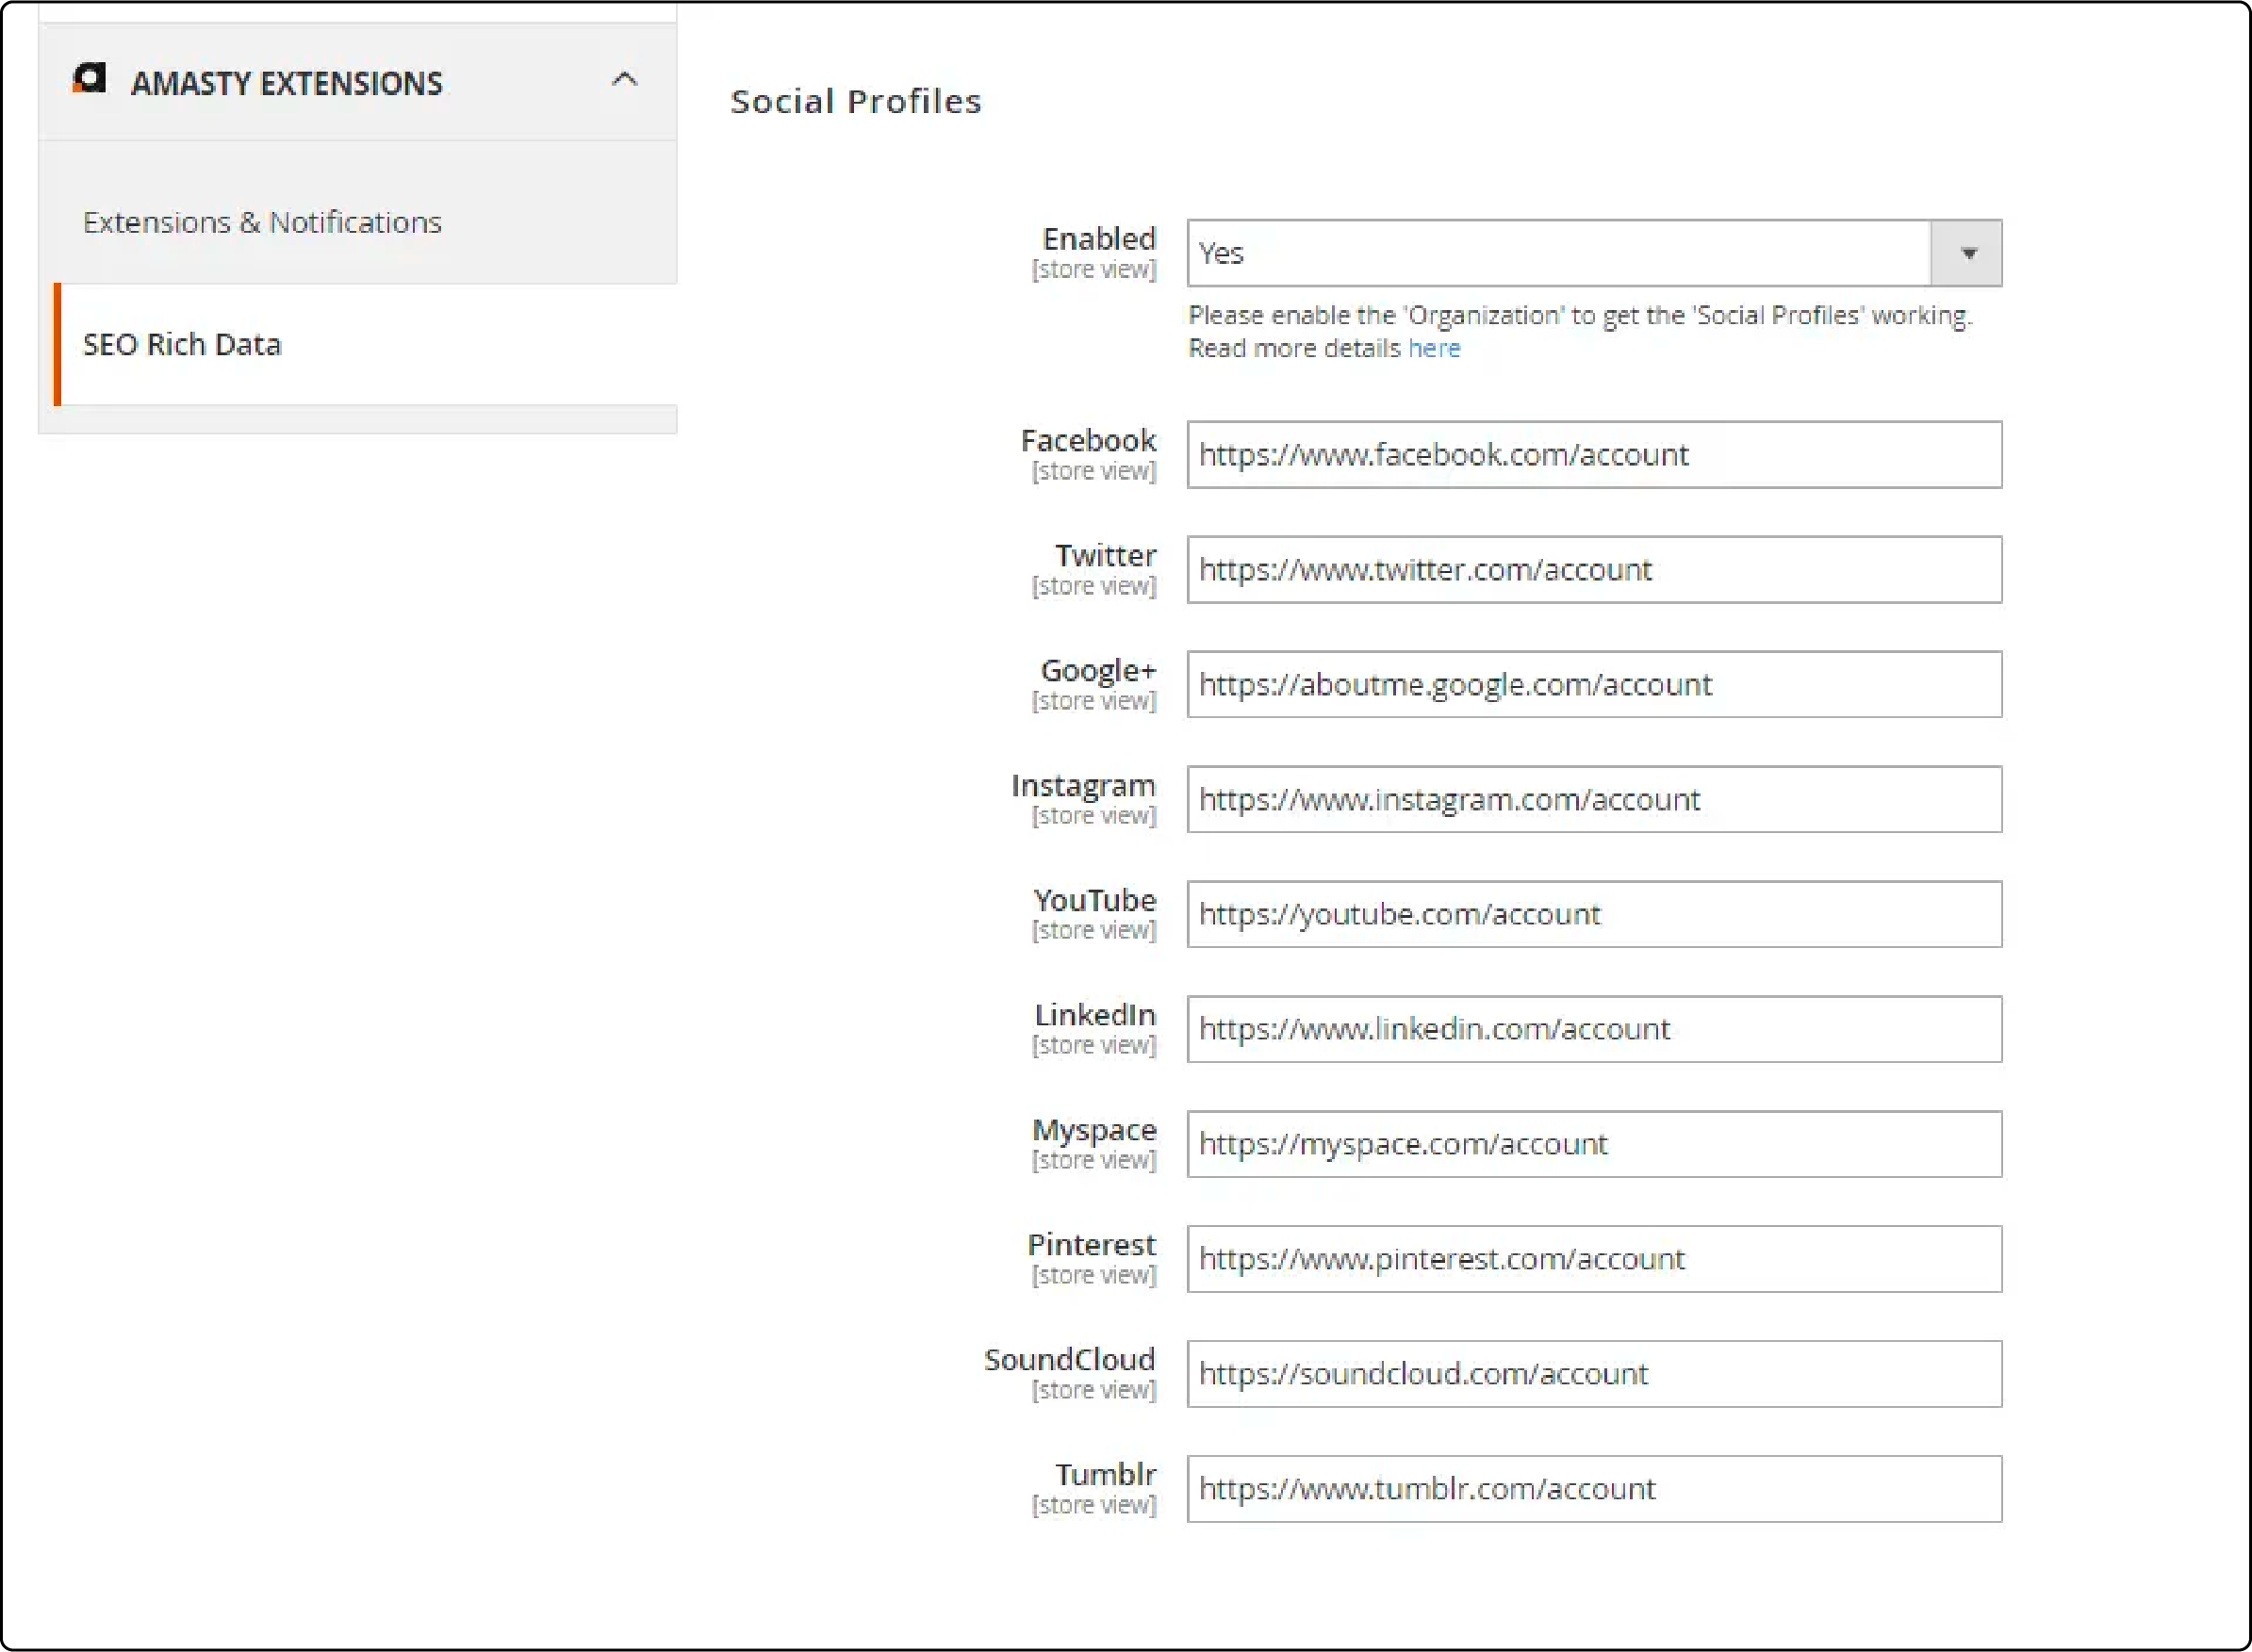2252x1652 pixels.
Task: Click the Instagram field label
Action: (1083, 785)
